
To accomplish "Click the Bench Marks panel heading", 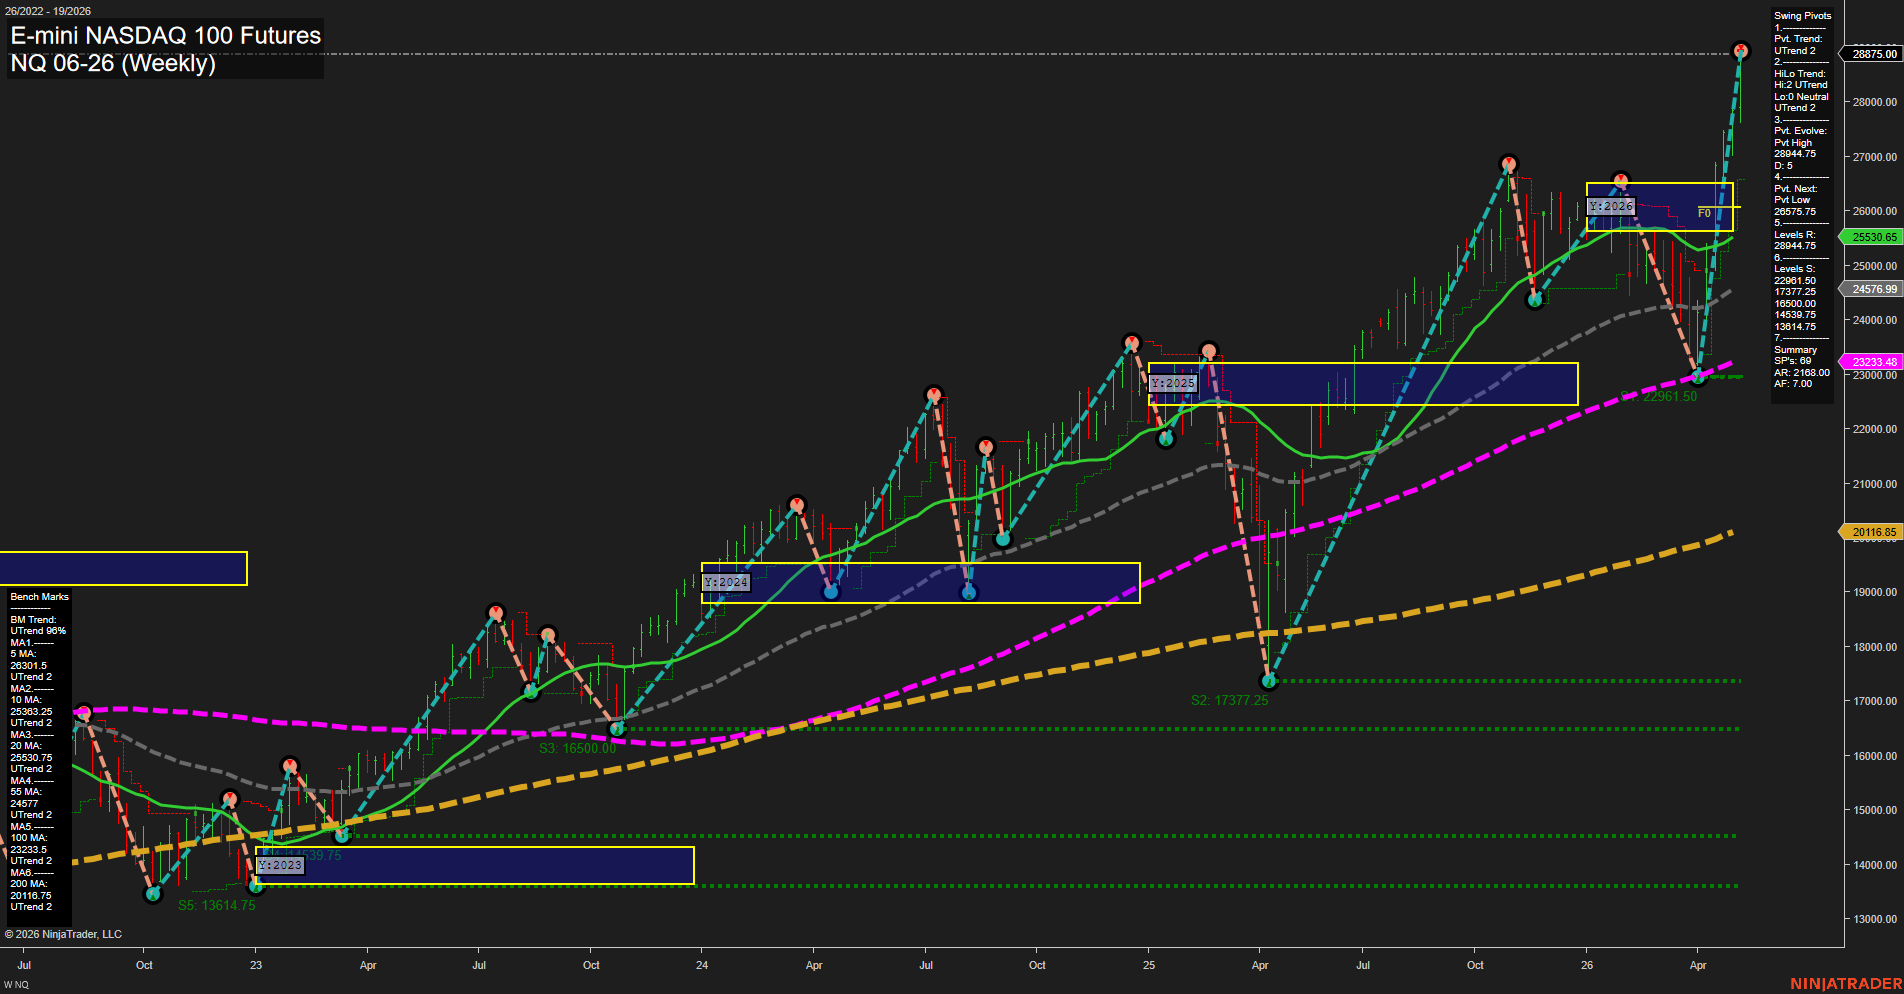I will (x=40, y=597).
